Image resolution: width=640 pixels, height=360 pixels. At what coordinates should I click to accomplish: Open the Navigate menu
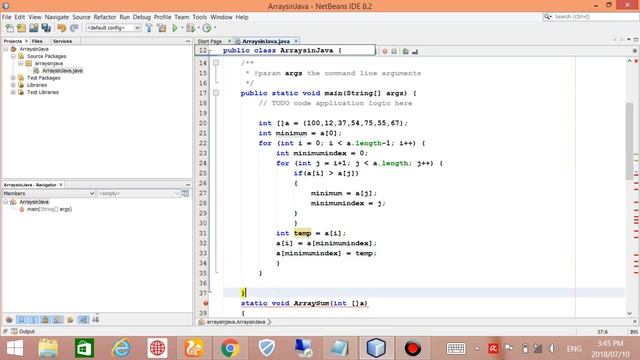click(57, 17)
